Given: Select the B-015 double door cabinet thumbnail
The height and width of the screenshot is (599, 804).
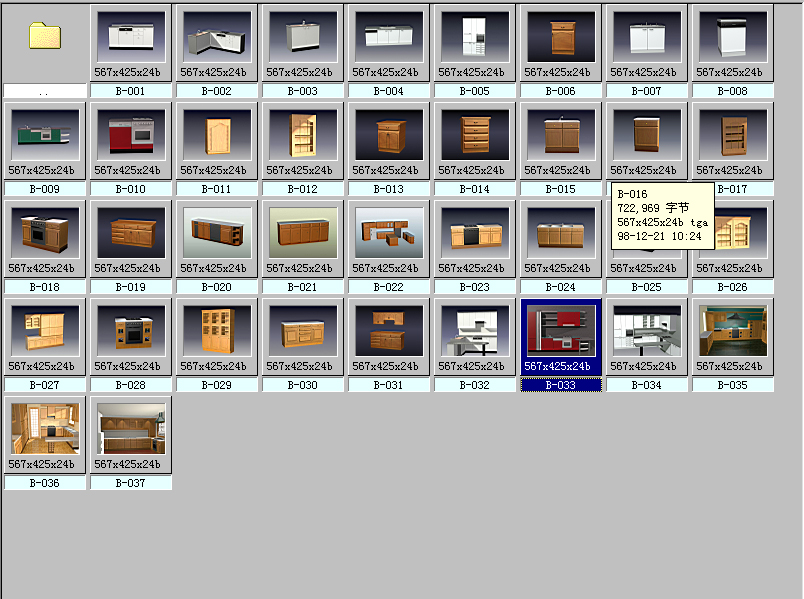Looking at the screenshot, I should pyautogui.click(x=561, y=135).
